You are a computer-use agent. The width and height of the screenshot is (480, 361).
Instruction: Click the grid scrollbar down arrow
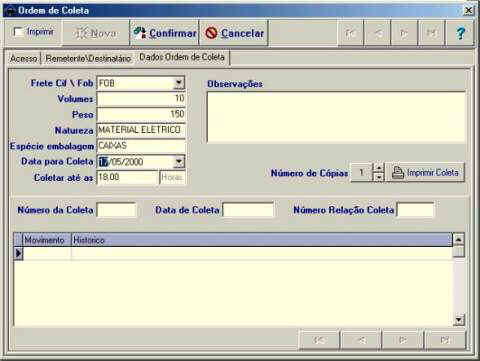coord(459,320)
